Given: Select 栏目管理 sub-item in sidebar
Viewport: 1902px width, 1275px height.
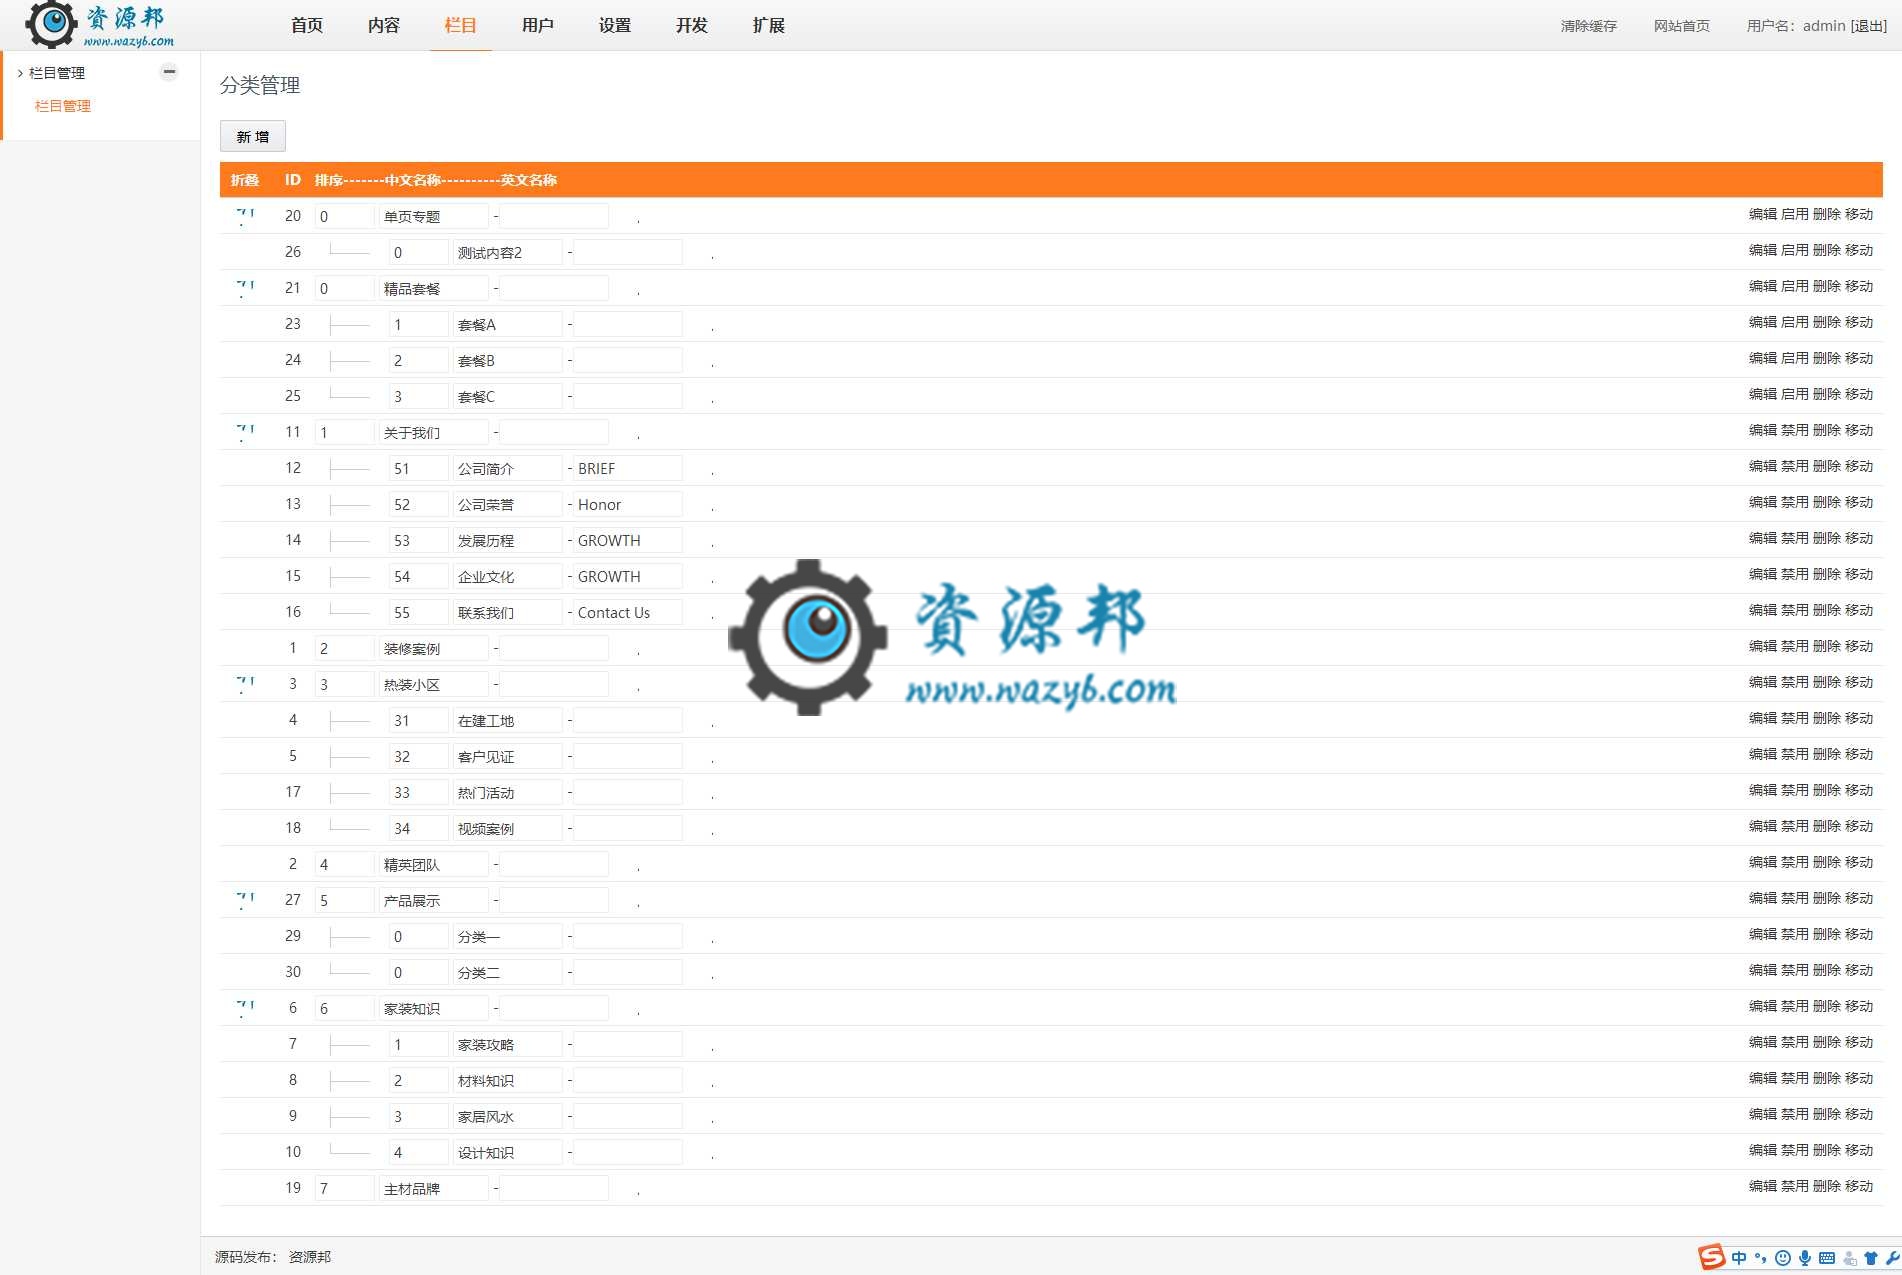Looking at the screenshot, I should click(63, 106).
